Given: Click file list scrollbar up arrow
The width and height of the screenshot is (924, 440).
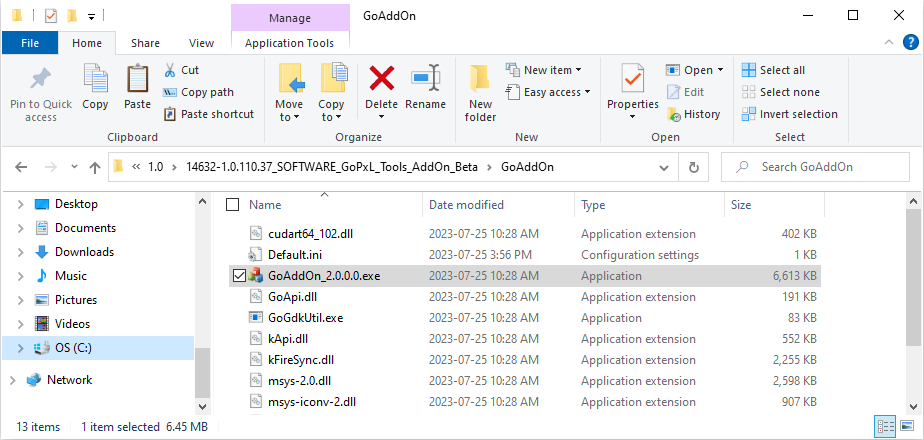Looking at the screenshot, I should 914,202.
